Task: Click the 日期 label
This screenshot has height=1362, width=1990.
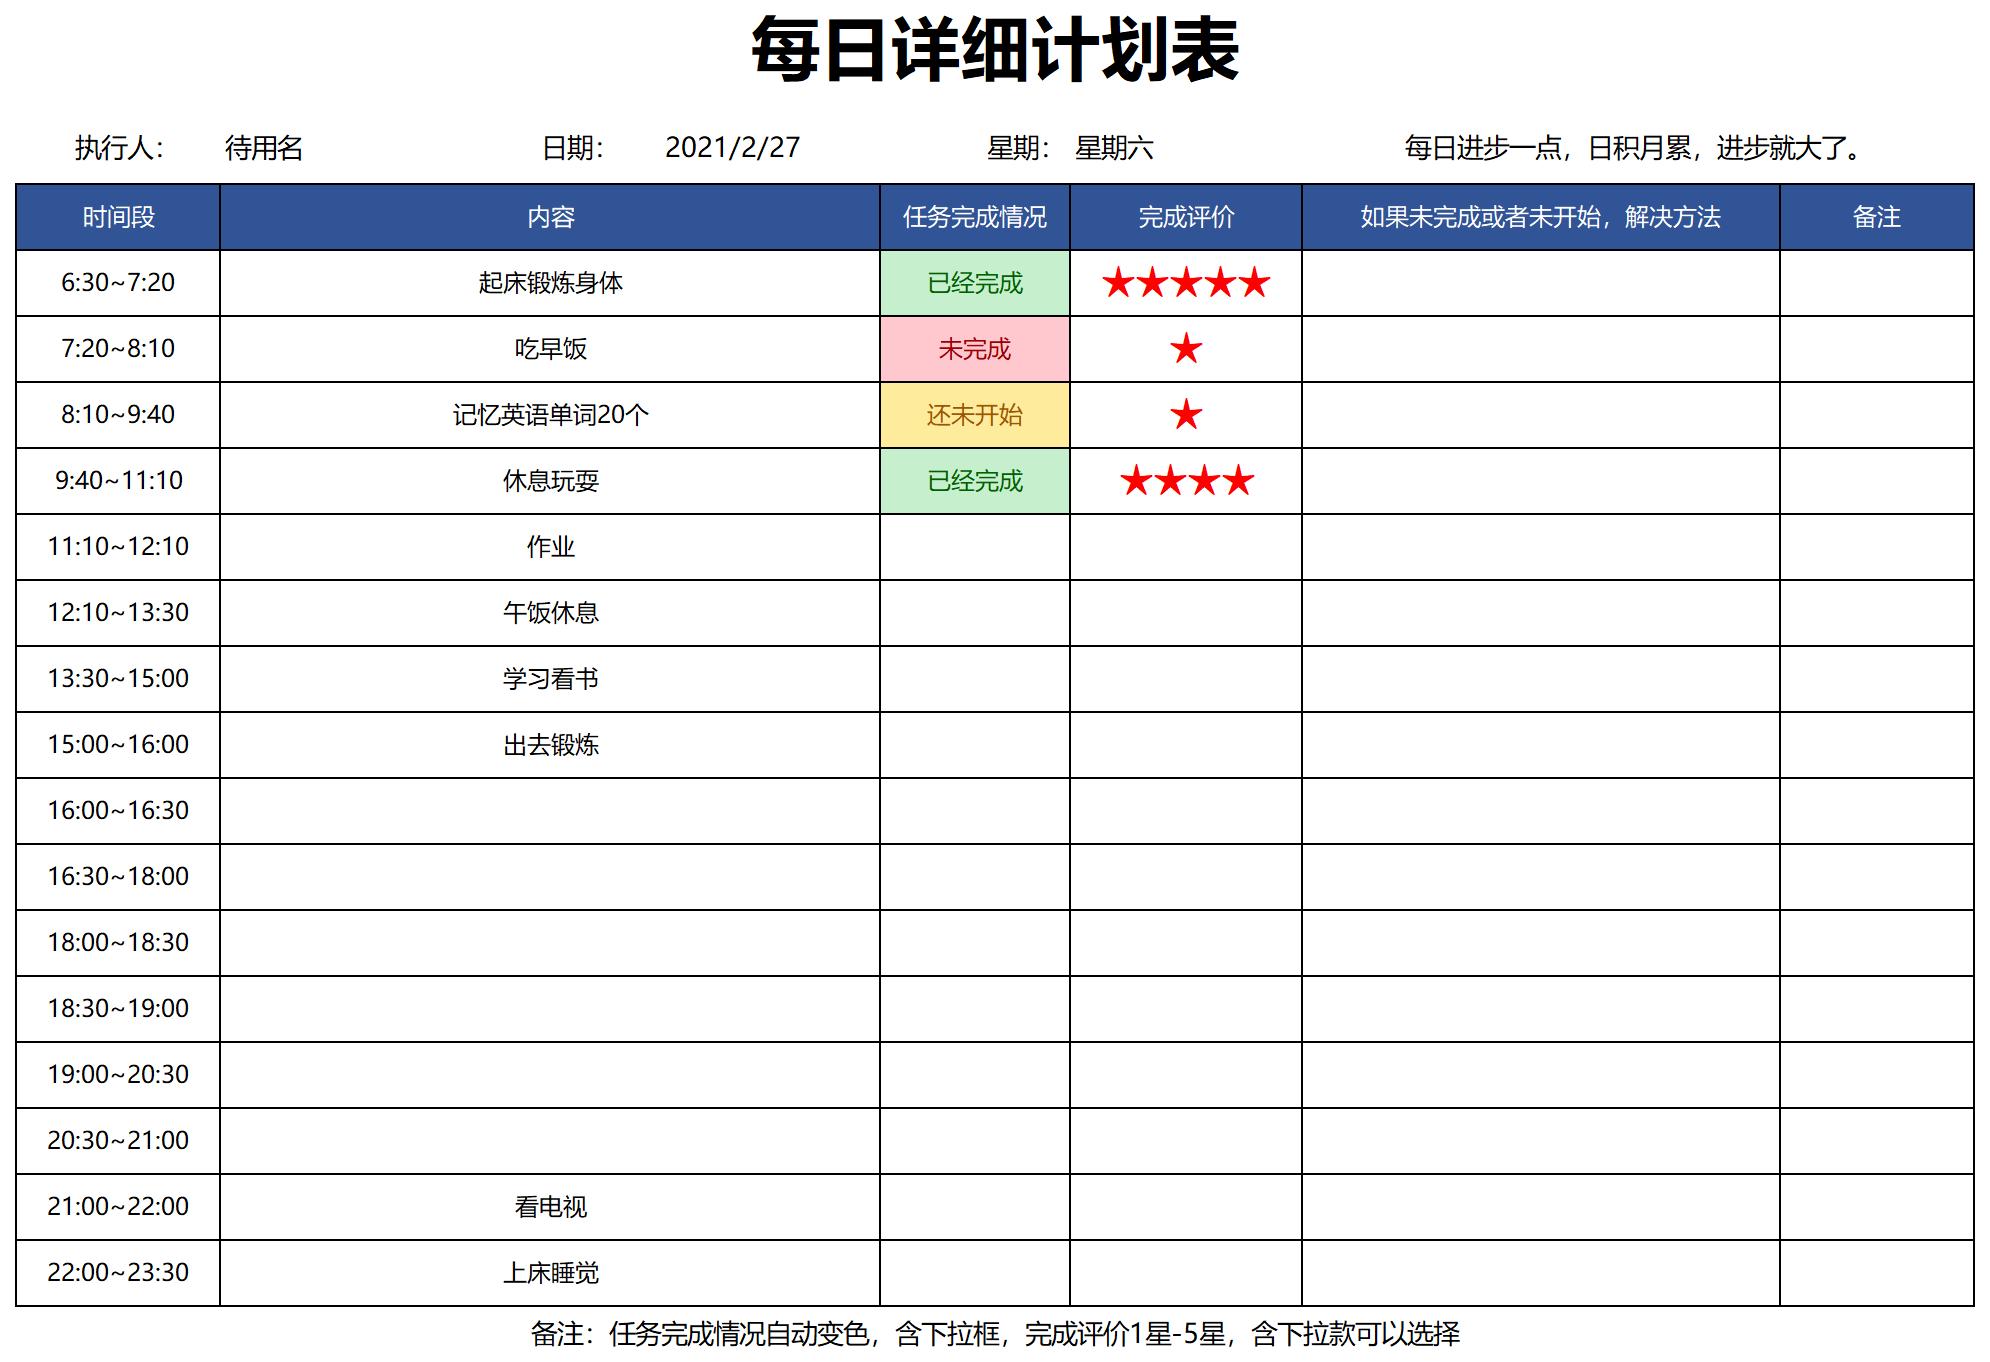Action: pos(573,148)
